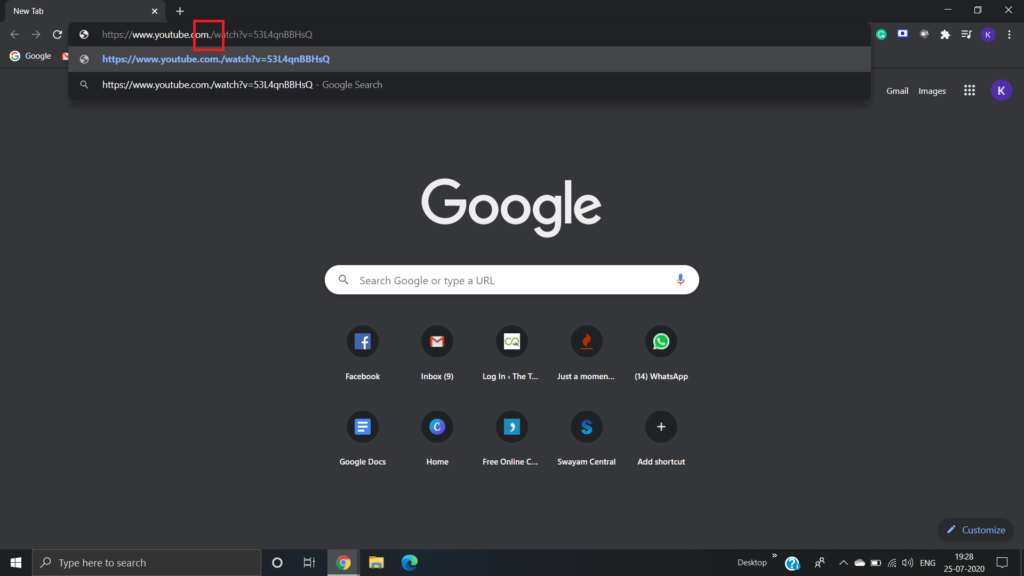Open the Action Center notification icon
The height and width of the screenshot is (576, 1024).
pyautogui.click(x=1002, y=562)
